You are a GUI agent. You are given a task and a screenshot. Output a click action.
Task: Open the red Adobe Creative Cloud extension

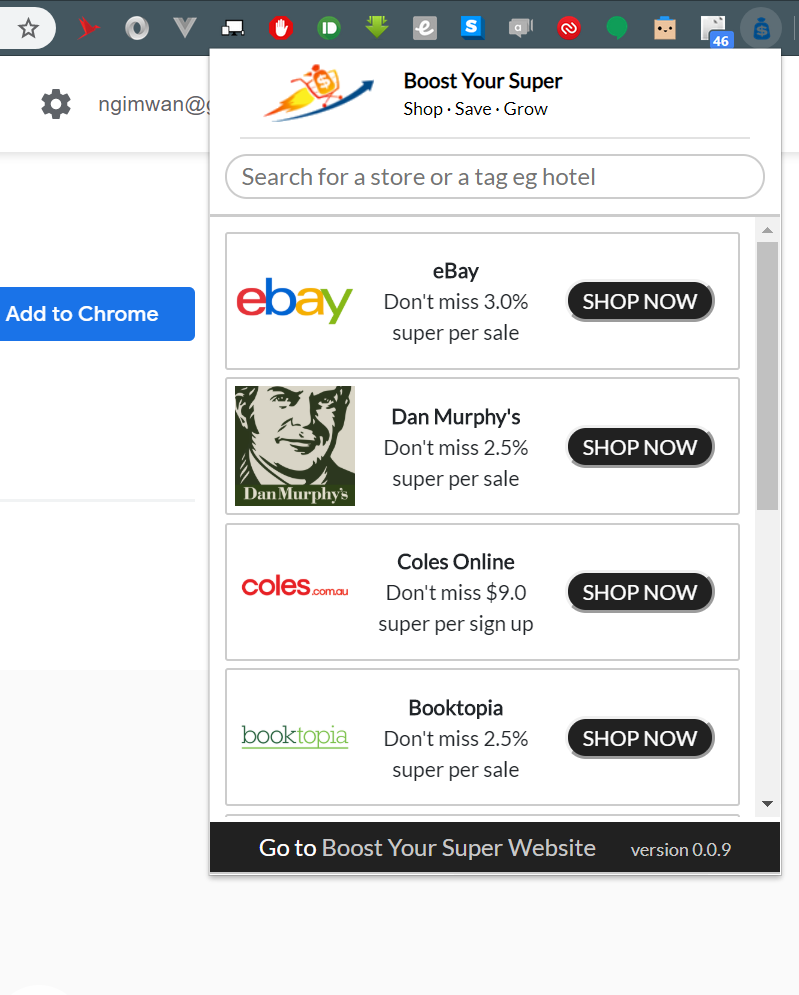pyautogui.click(x=569, y=28)
